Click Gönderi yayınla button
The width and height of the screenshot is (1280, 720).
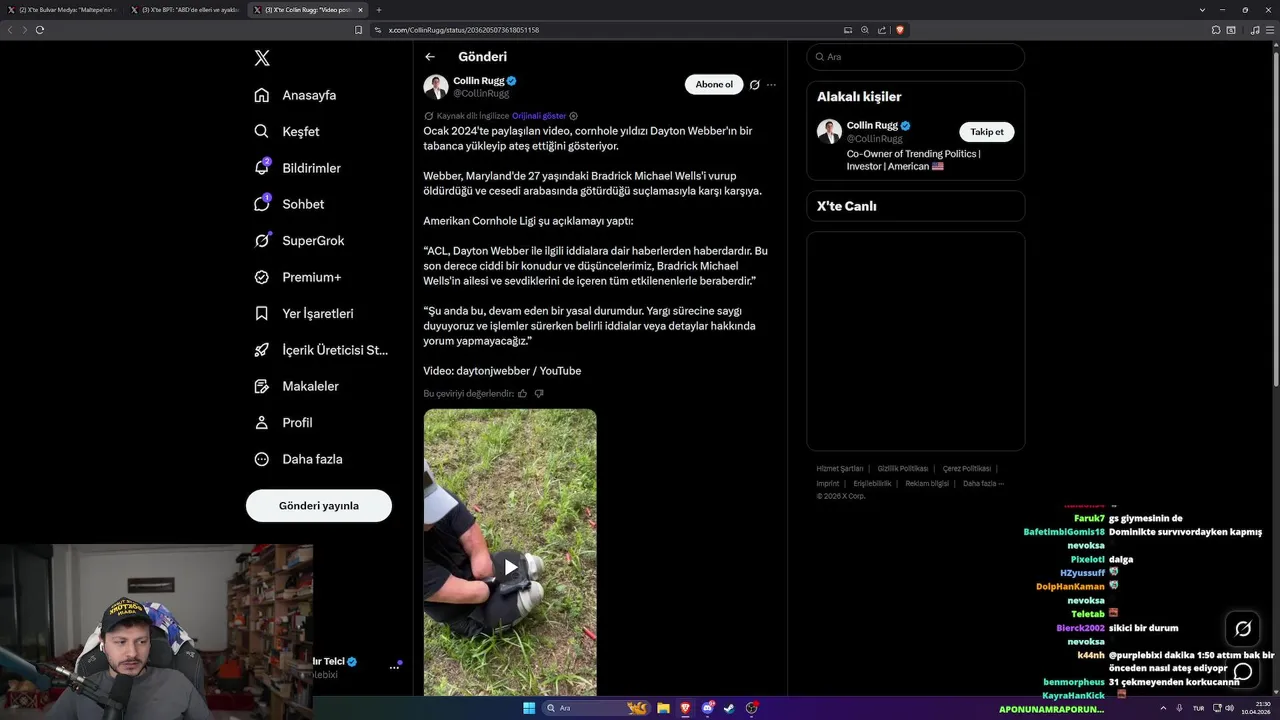[x=319, y=505]
